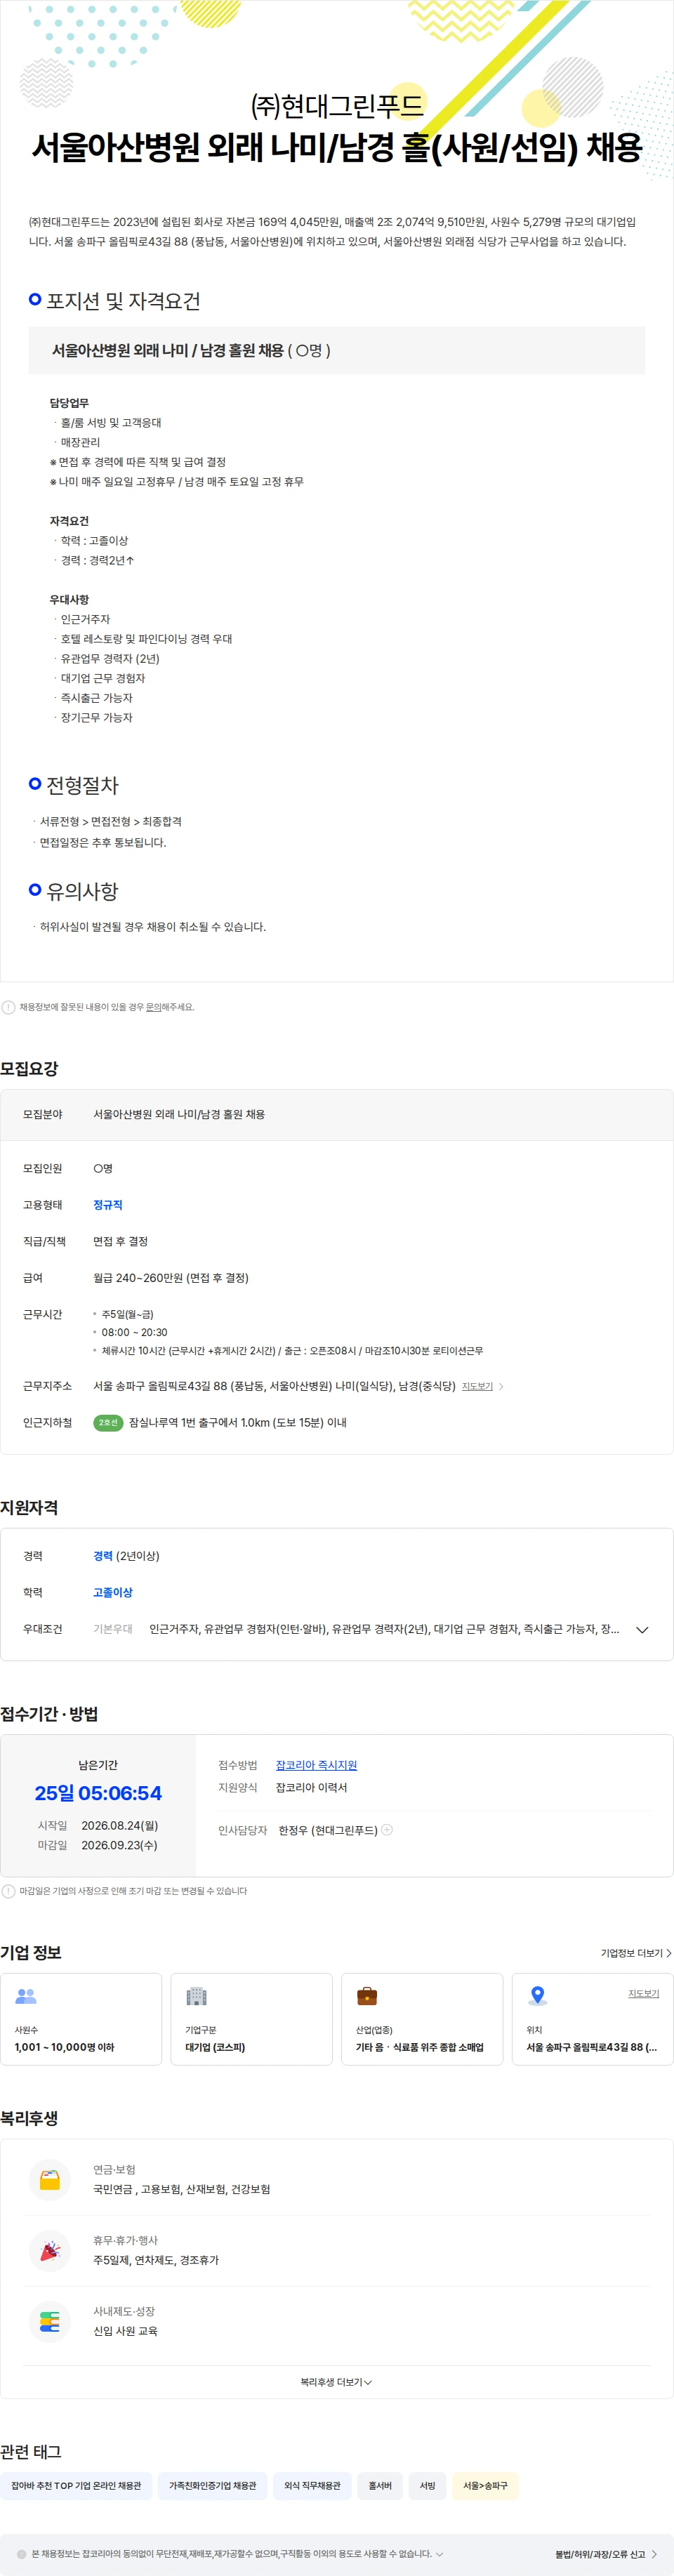Expand the copyright notice chevron
674x2576 pixels.
point(440,2554)
